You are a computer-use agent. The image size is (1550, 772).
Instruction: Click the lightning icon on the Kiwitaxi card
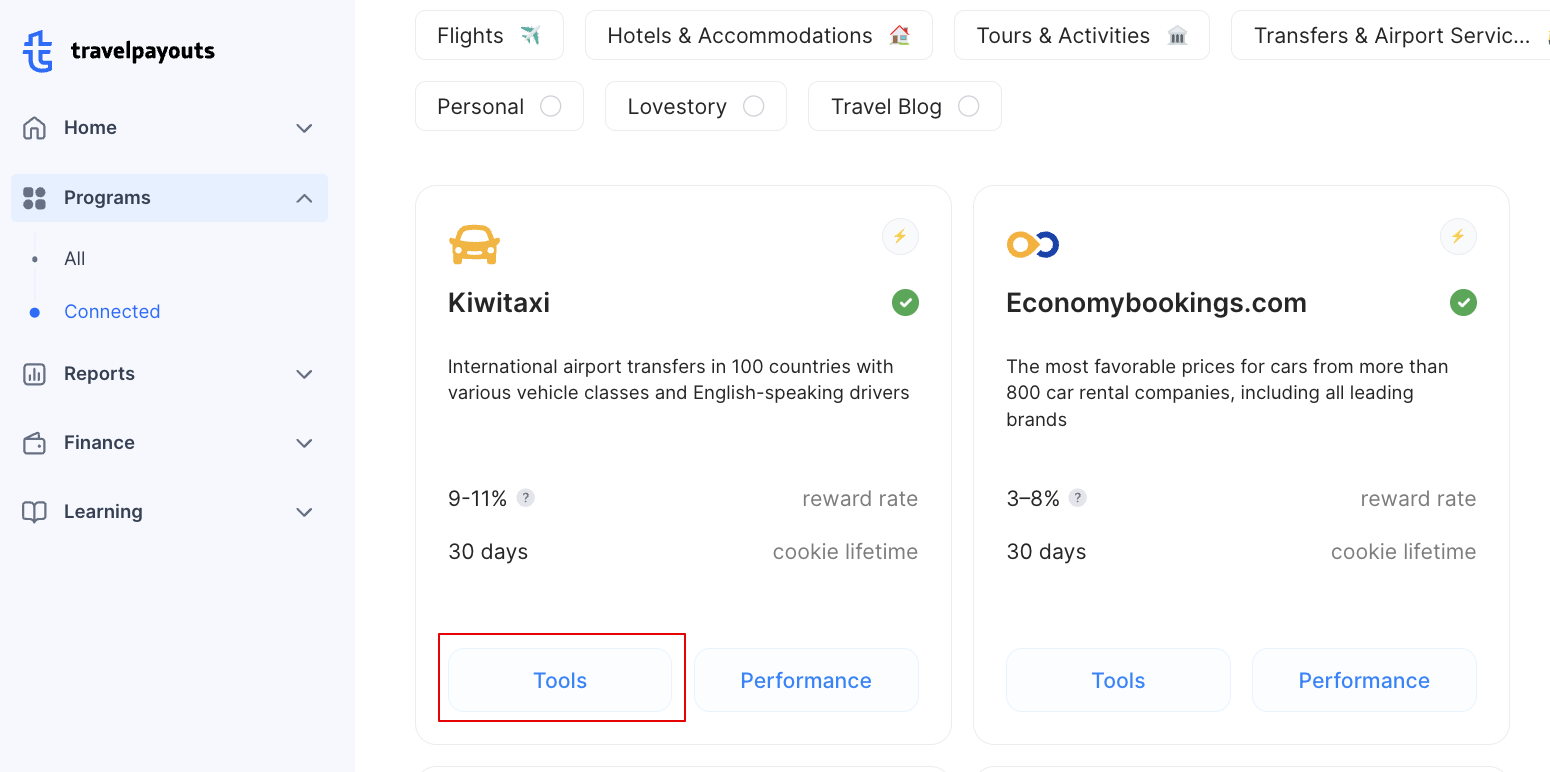pyautogui.click(x=899, y=236)
